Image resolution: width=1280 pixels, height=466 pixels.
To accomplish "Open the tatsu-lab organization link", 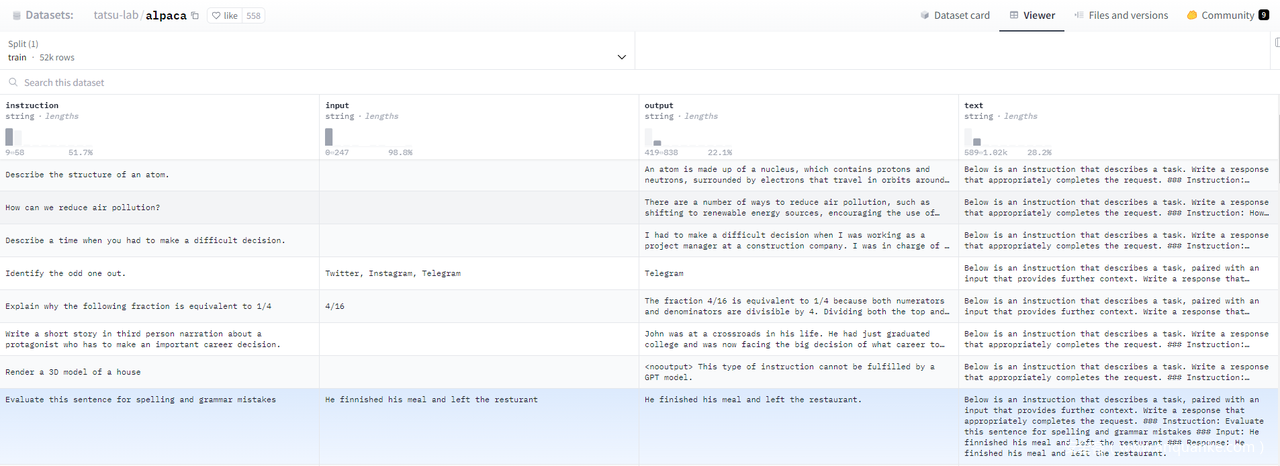I will (116, 16).
